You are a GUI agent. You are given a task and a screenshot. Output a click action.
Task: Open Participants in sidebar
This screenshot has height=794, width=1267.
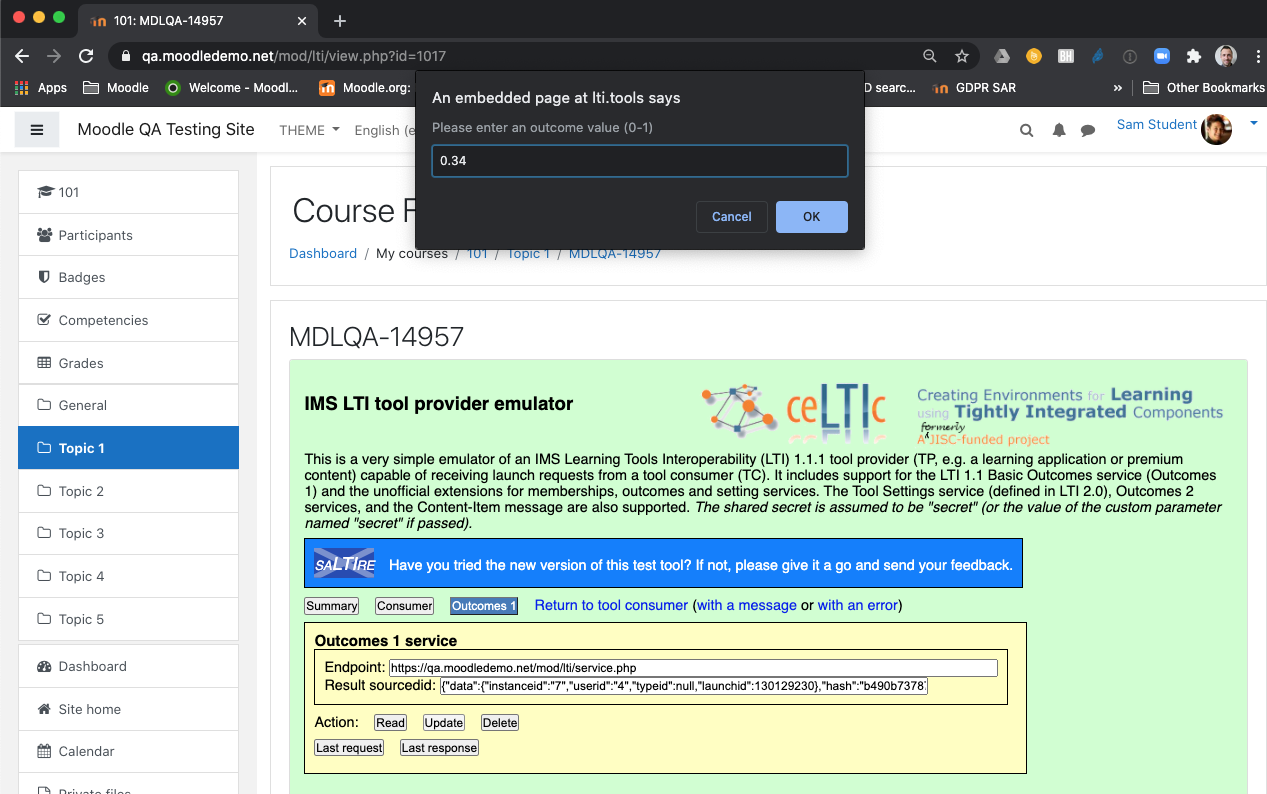[x=128, y=235]
